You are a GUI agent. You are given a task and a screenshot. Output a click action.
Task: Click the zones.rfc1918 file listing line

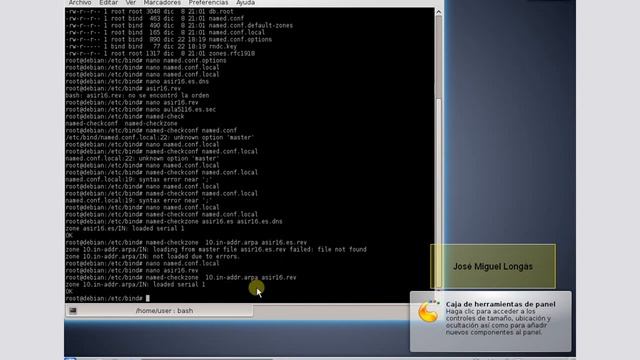(x=160, y=53)
